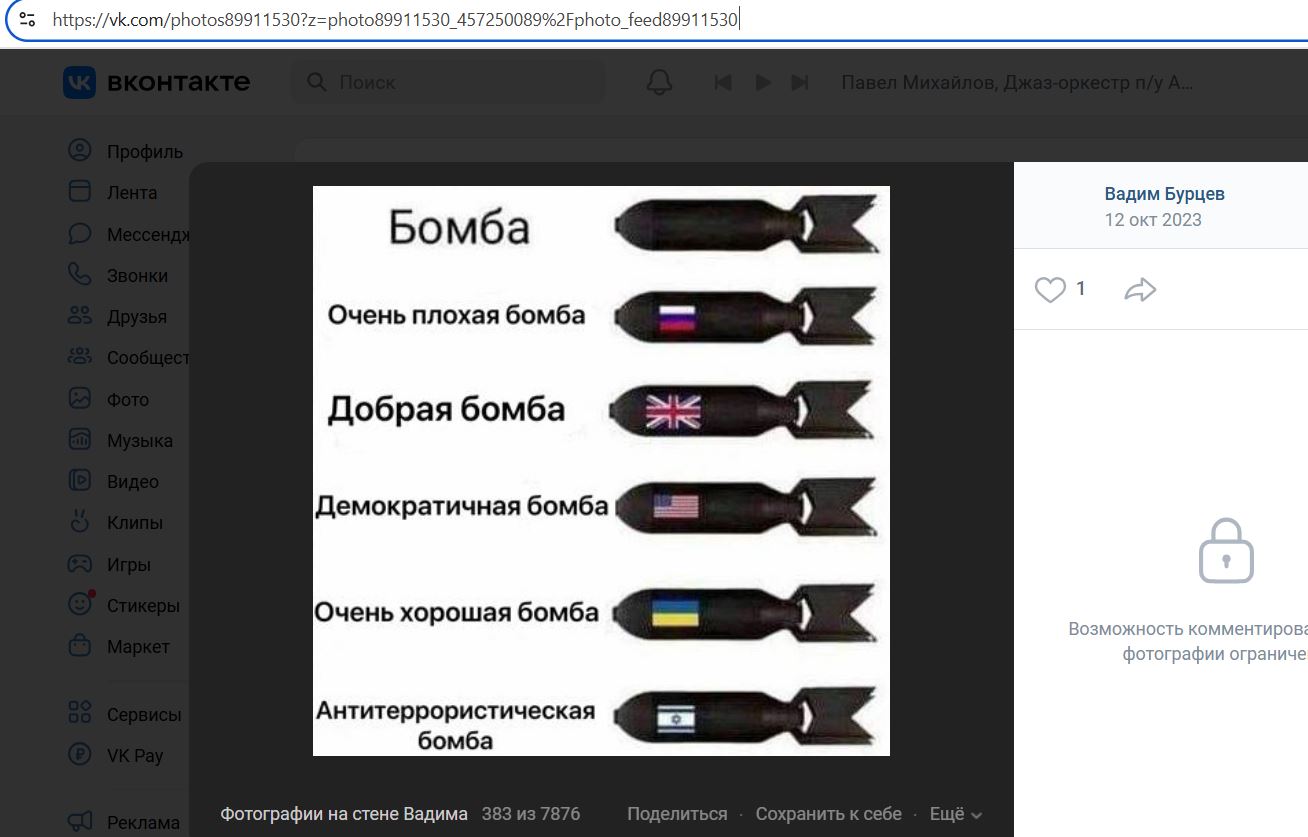Click the comments restricted lock icon
Screen dimensions: 1308x837
[1226, 551]
